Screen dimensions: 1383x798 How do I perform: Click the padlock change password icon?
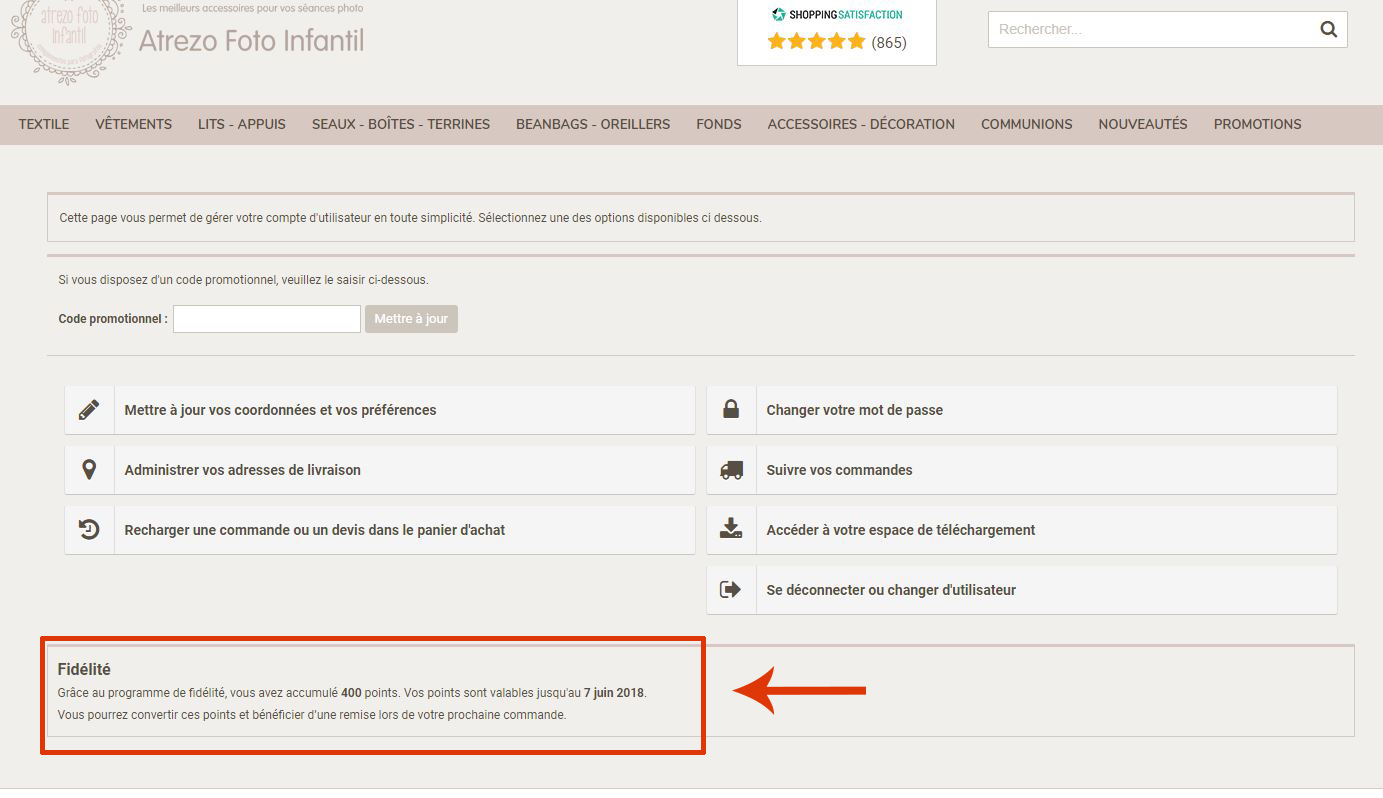pyautogui.click(x=731, y=410)
